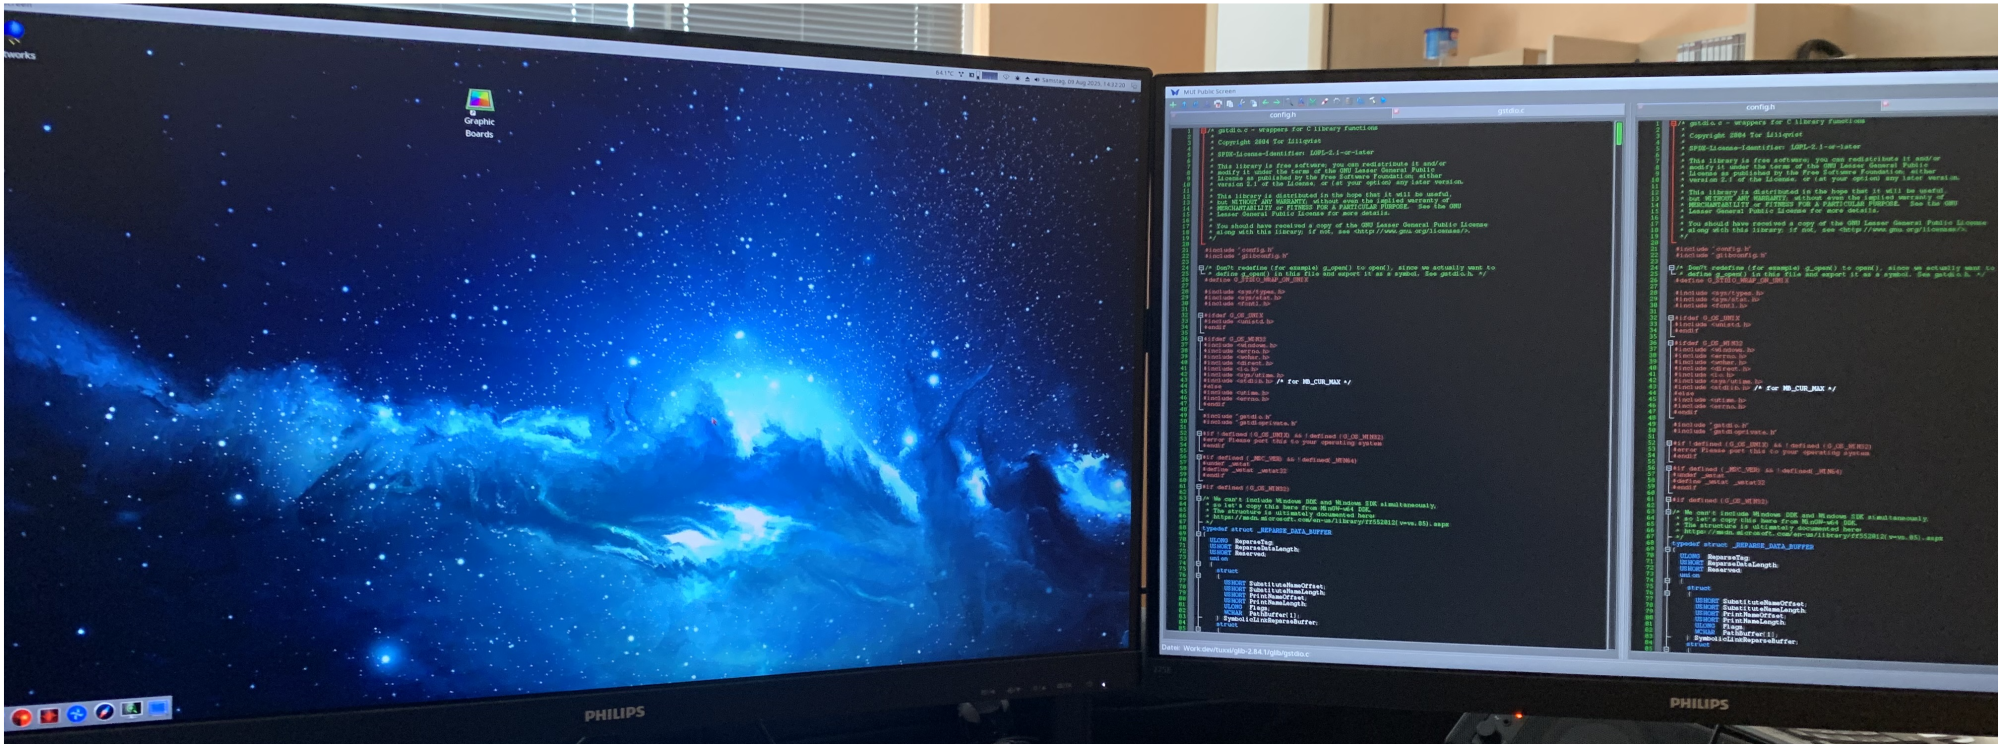Switch to config.h tab in left editor pane
Screen dimensions: 2000x745
[1282, 115]
